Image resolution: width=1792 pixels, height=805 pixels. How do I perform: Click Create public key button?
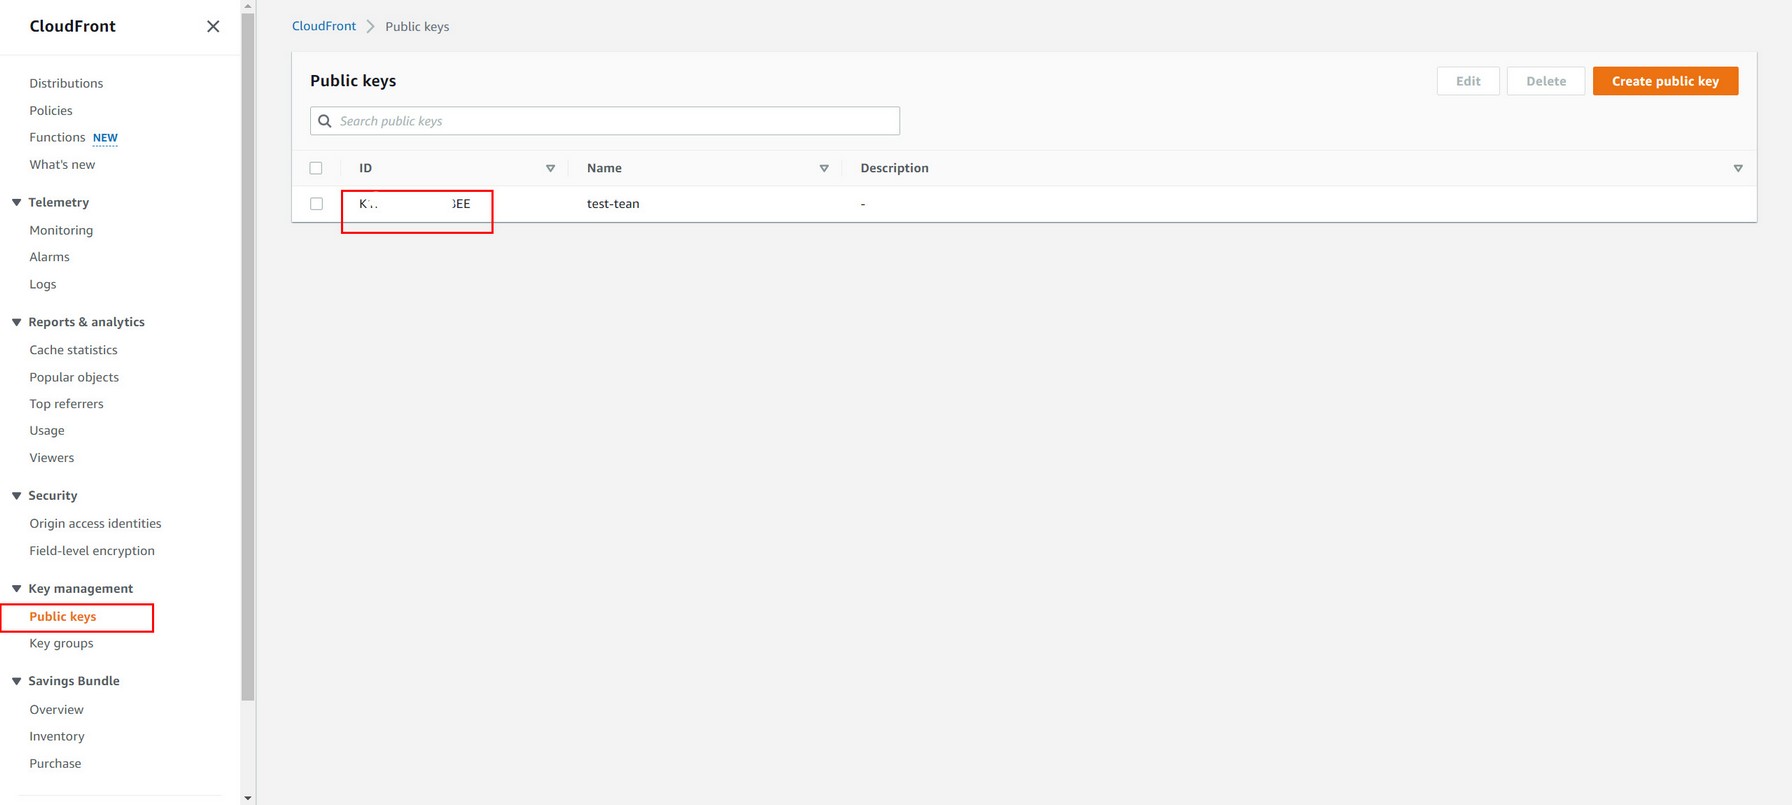[x=1665, y=81]
